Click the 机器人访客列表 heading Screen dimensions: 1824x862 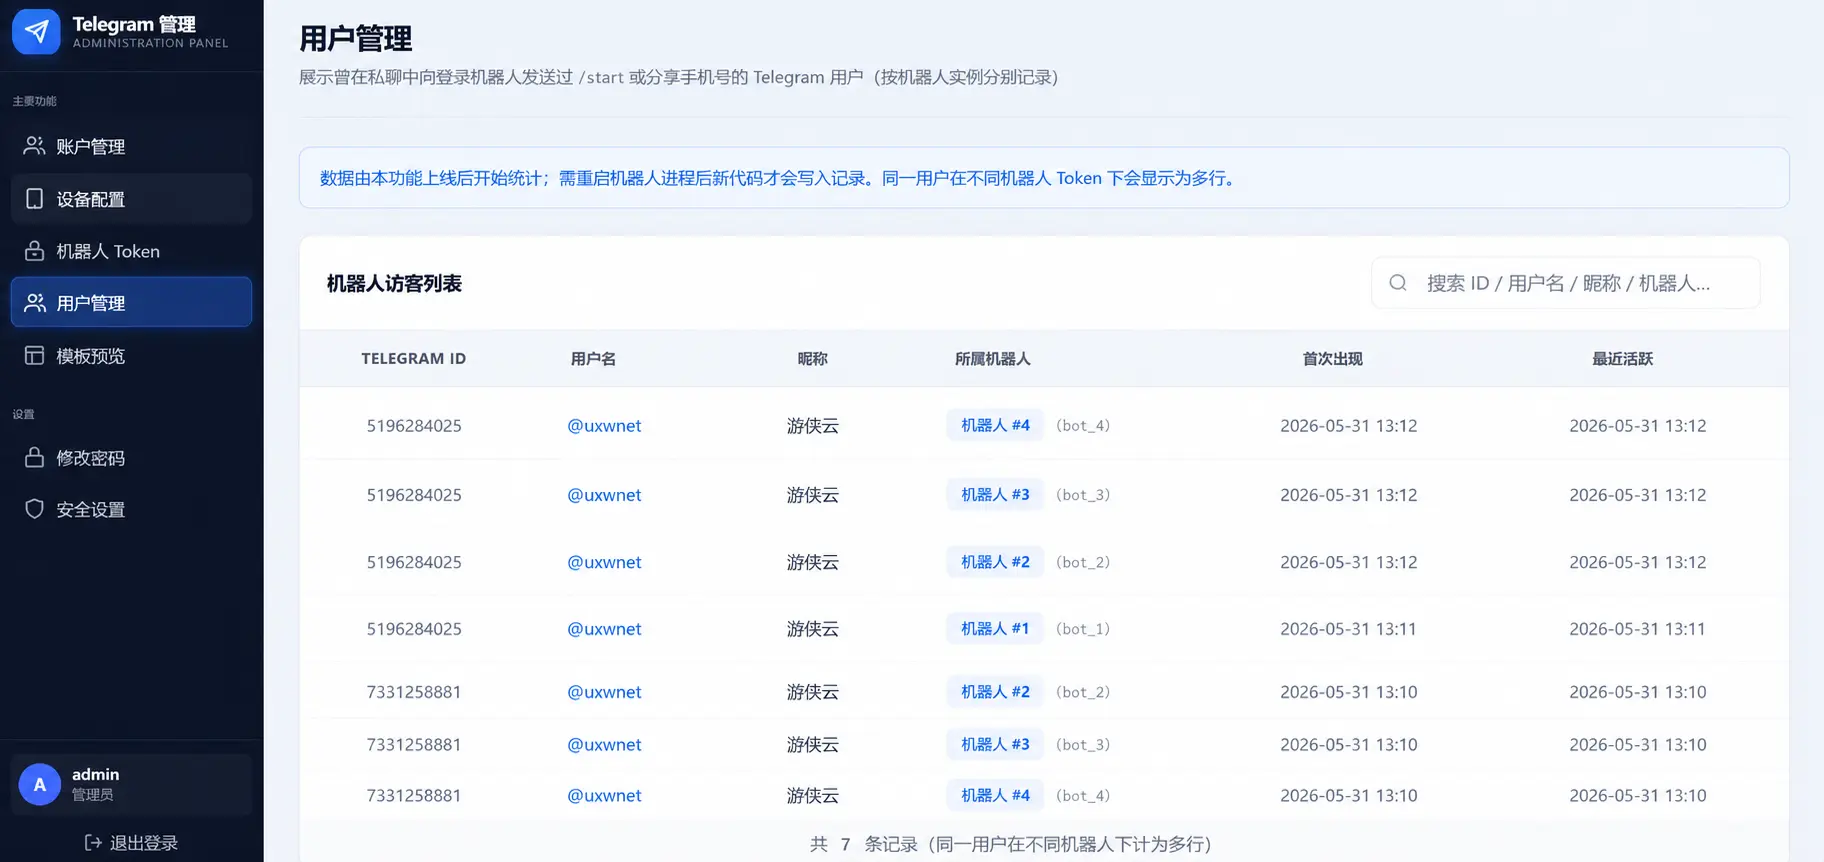pos(394,283)
